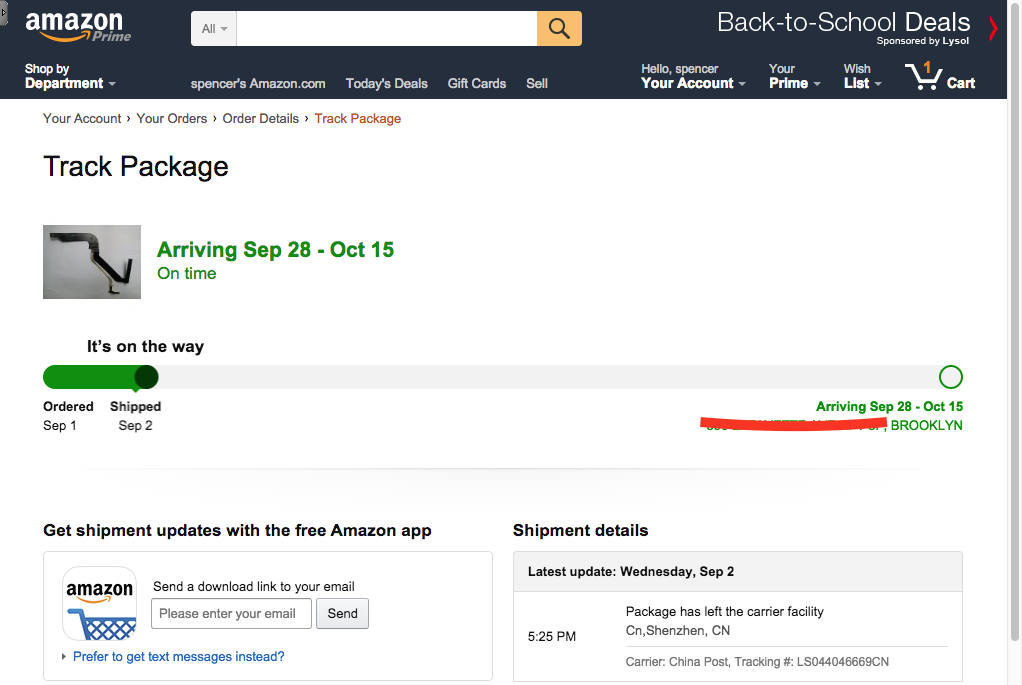
Task: Click the BROOKLYN address text
Action: (x=926, y=425)
